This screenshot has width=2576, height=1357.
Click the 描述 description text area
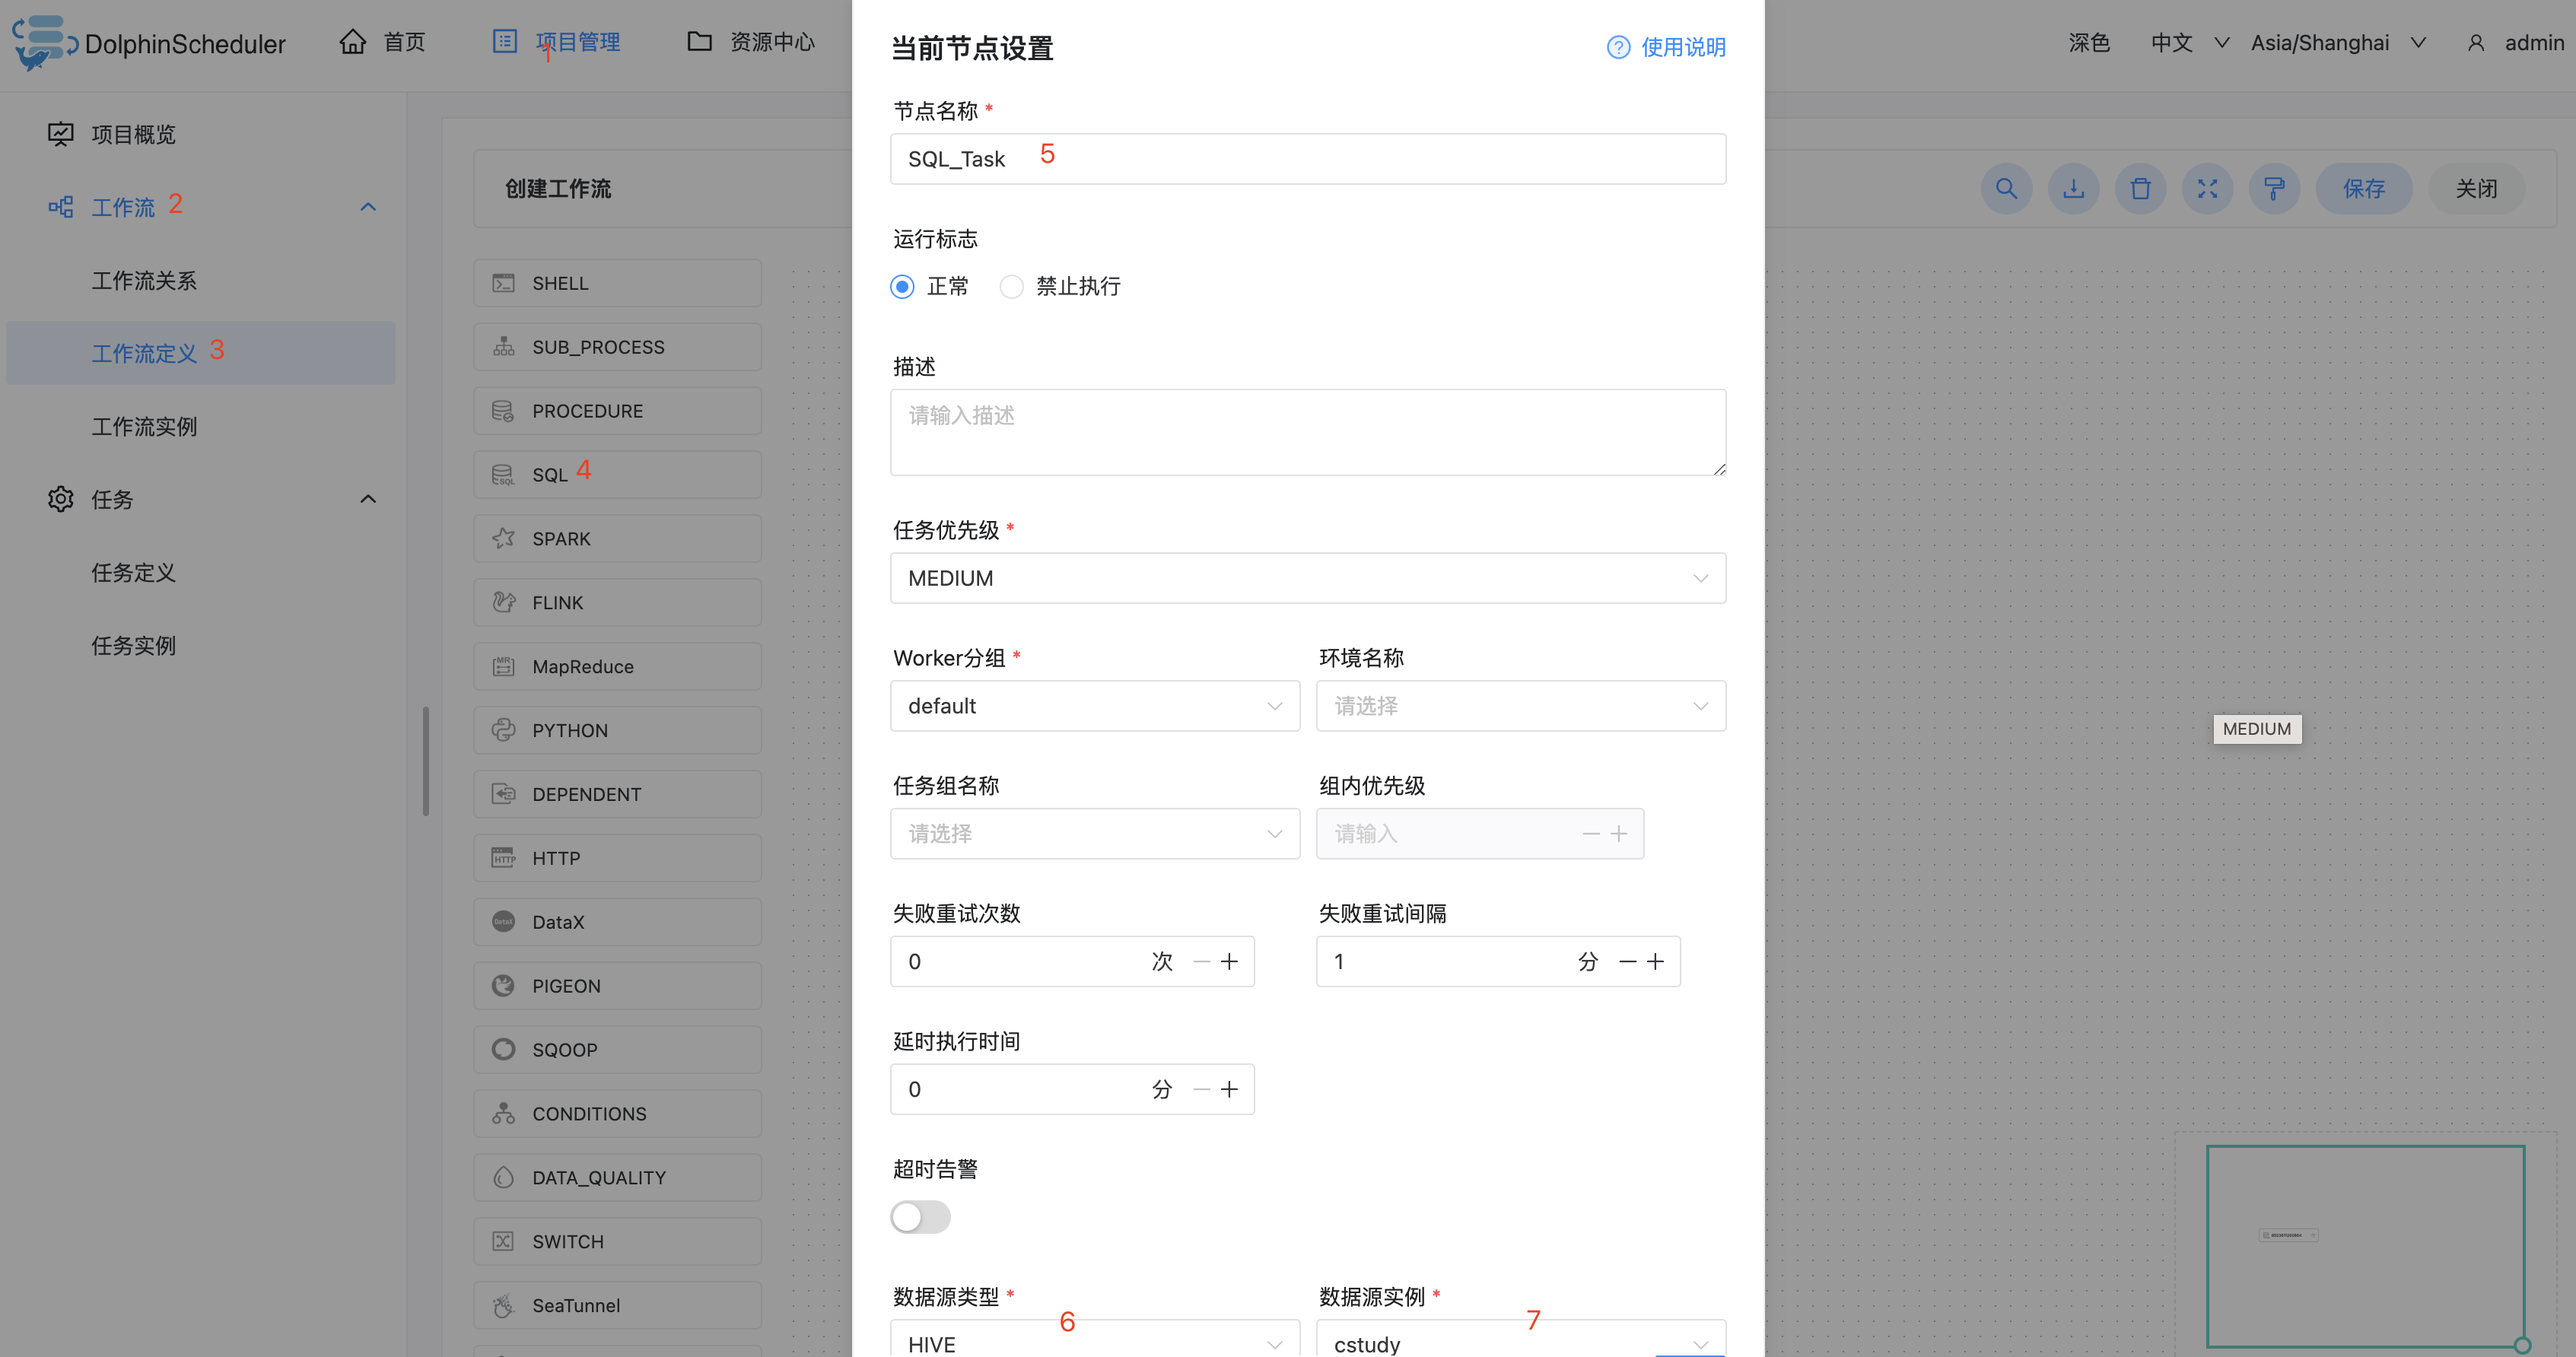(1307, 432)
